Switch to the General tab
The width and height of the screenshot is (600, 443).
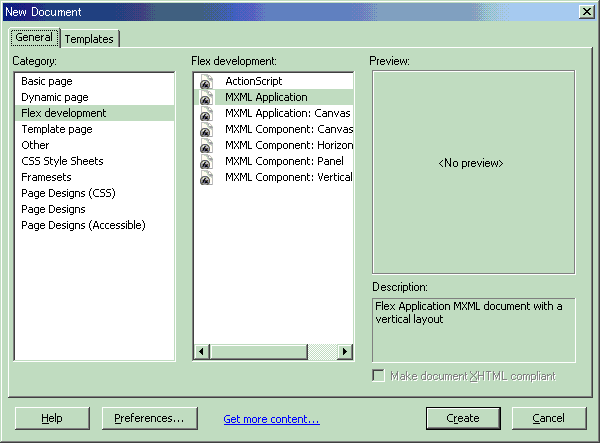34,37
